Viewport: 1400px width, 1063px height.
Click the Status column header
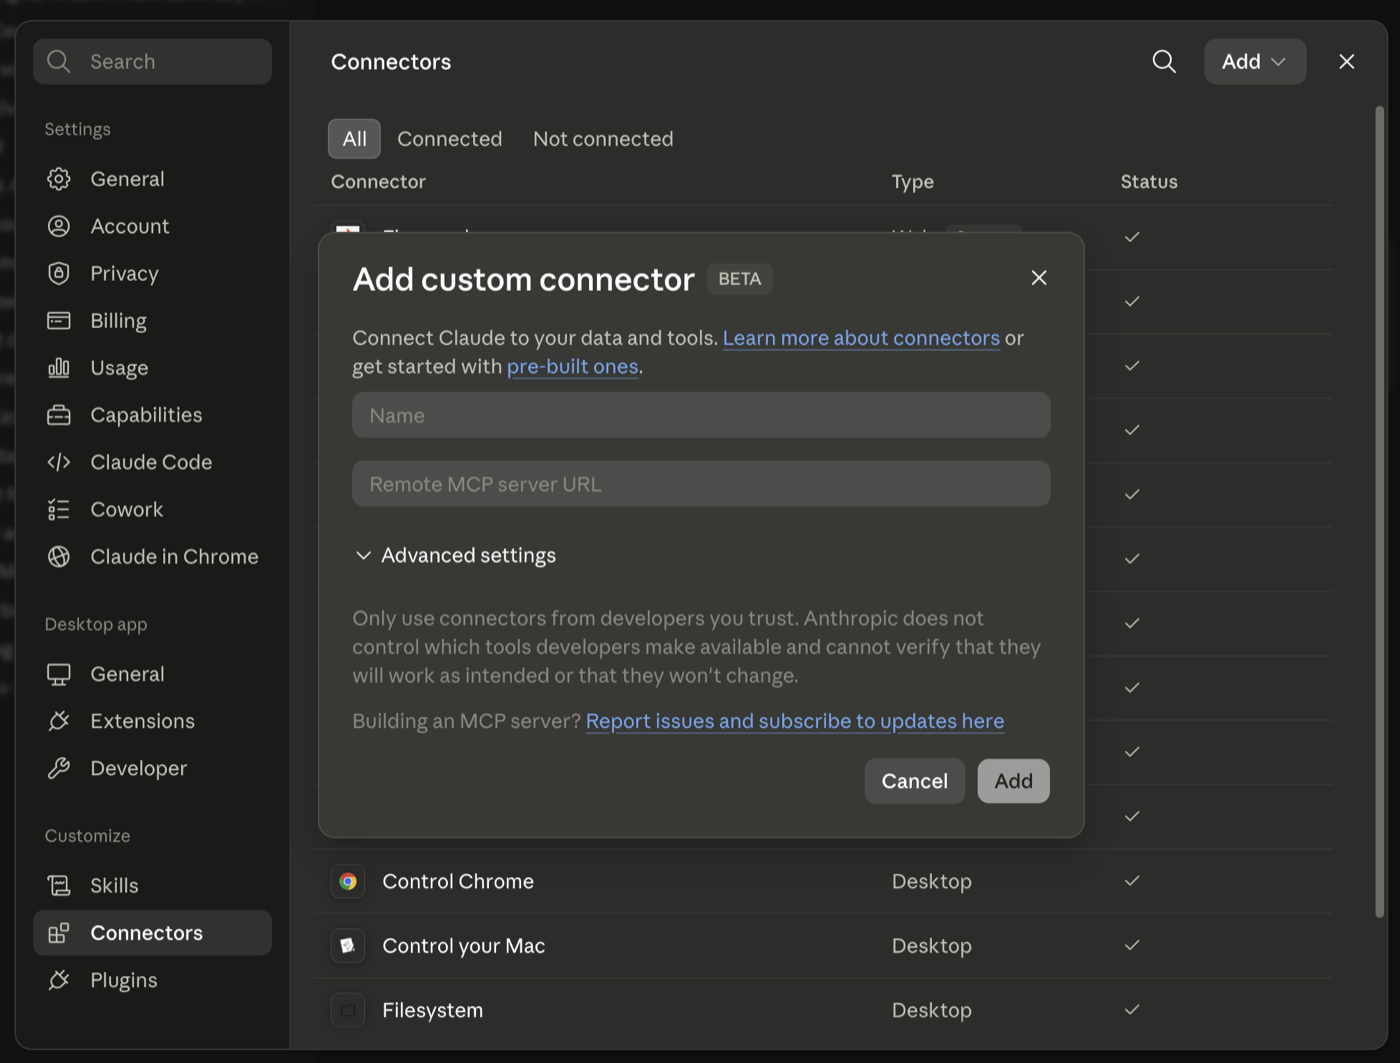coord(1149,181)
